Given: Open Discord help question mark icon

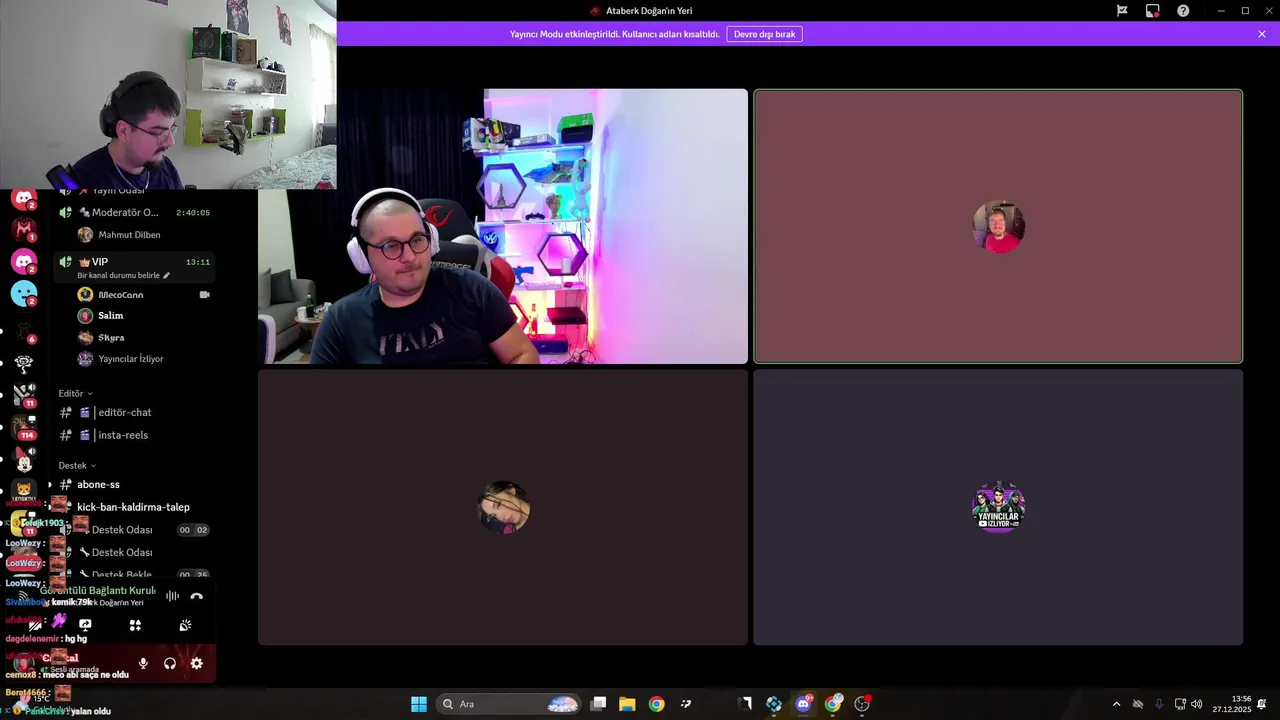Looking at the screenshot, I should 1183,11.
